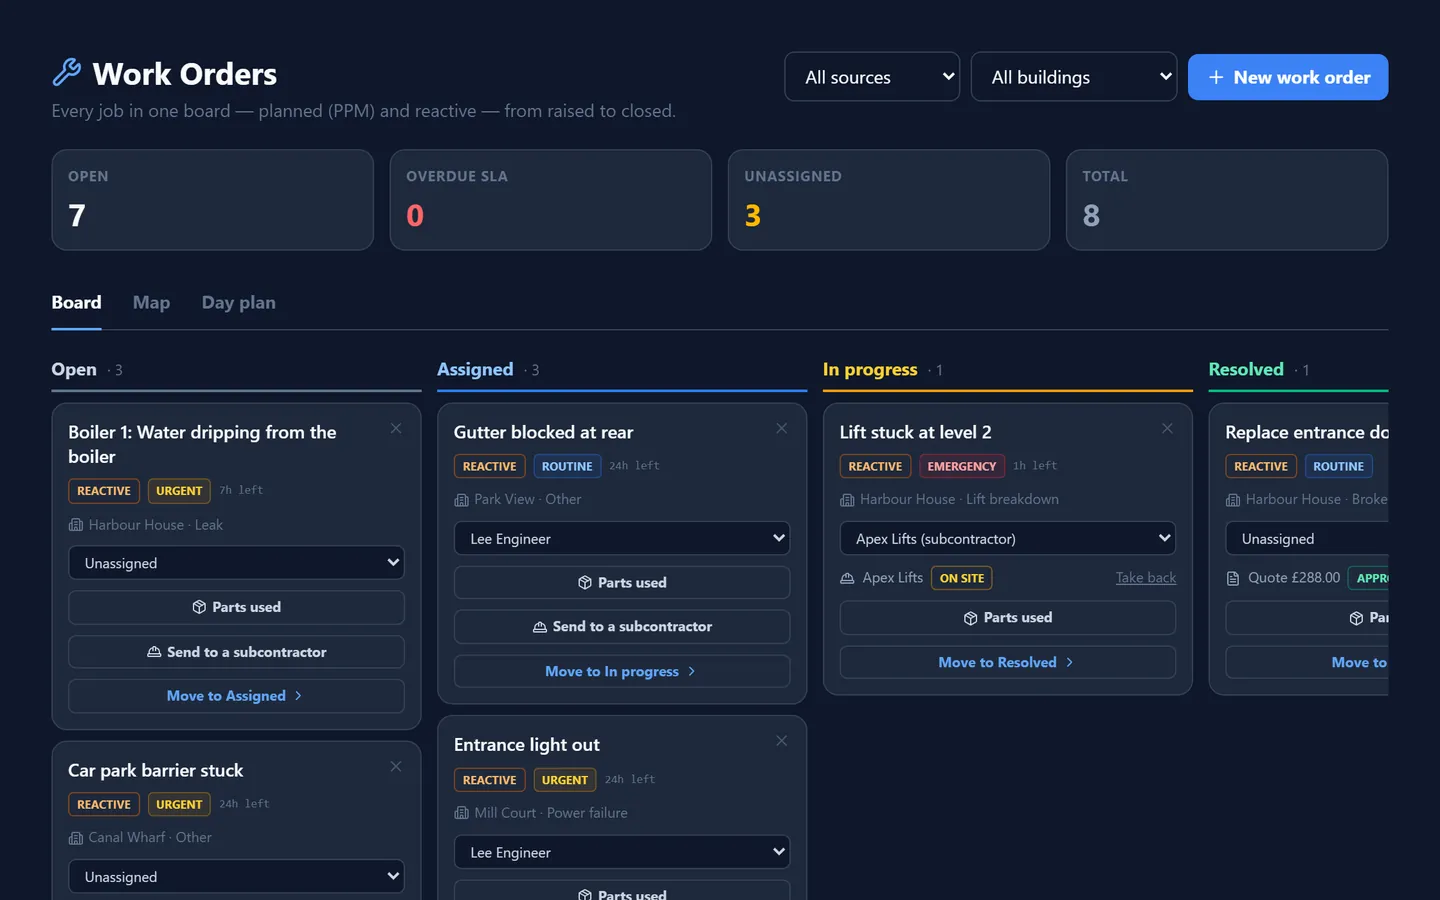Viewport: 1440px width, 900px height.
Task: Click the building icon next to Mill Court
Action: (x=461, y=813)
